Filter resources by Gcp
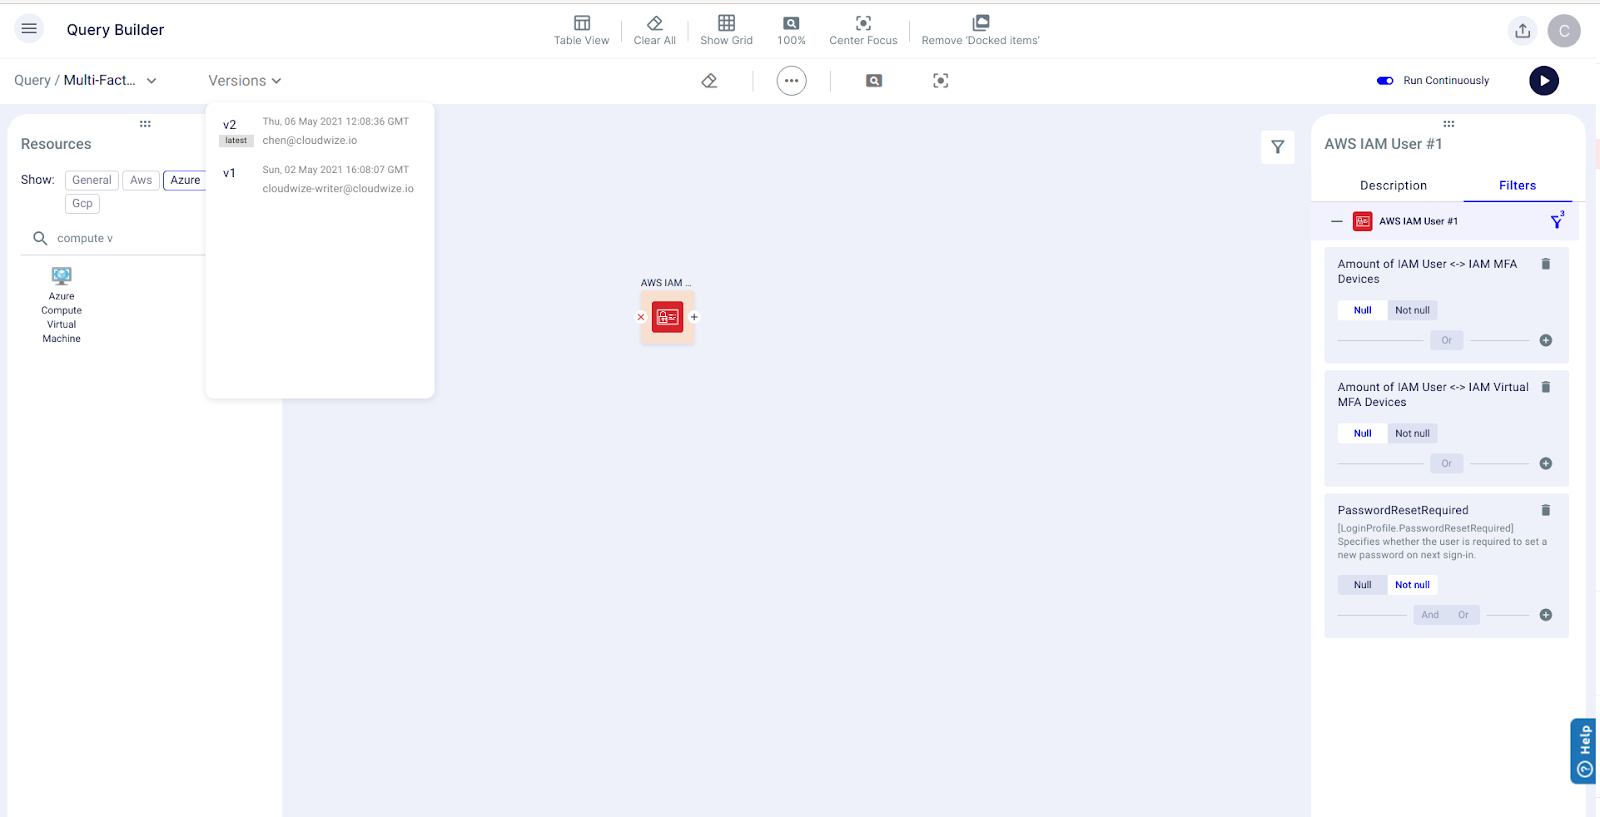This screenshot has width=1600, height=817. pos(82,203)
